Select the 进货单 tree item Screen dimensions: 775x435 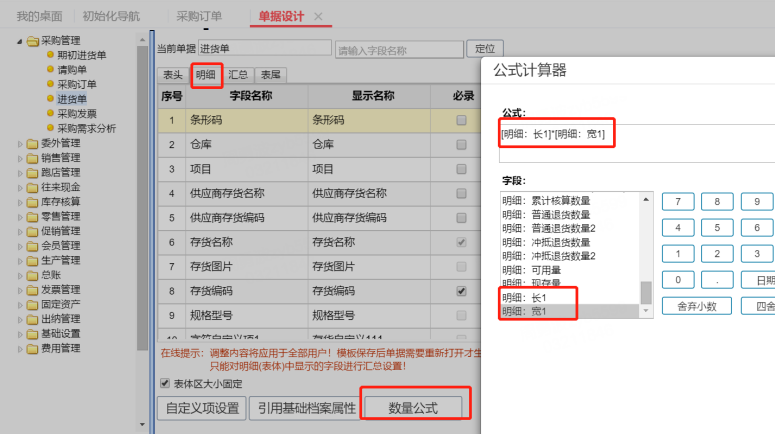(x=72, y=99)
